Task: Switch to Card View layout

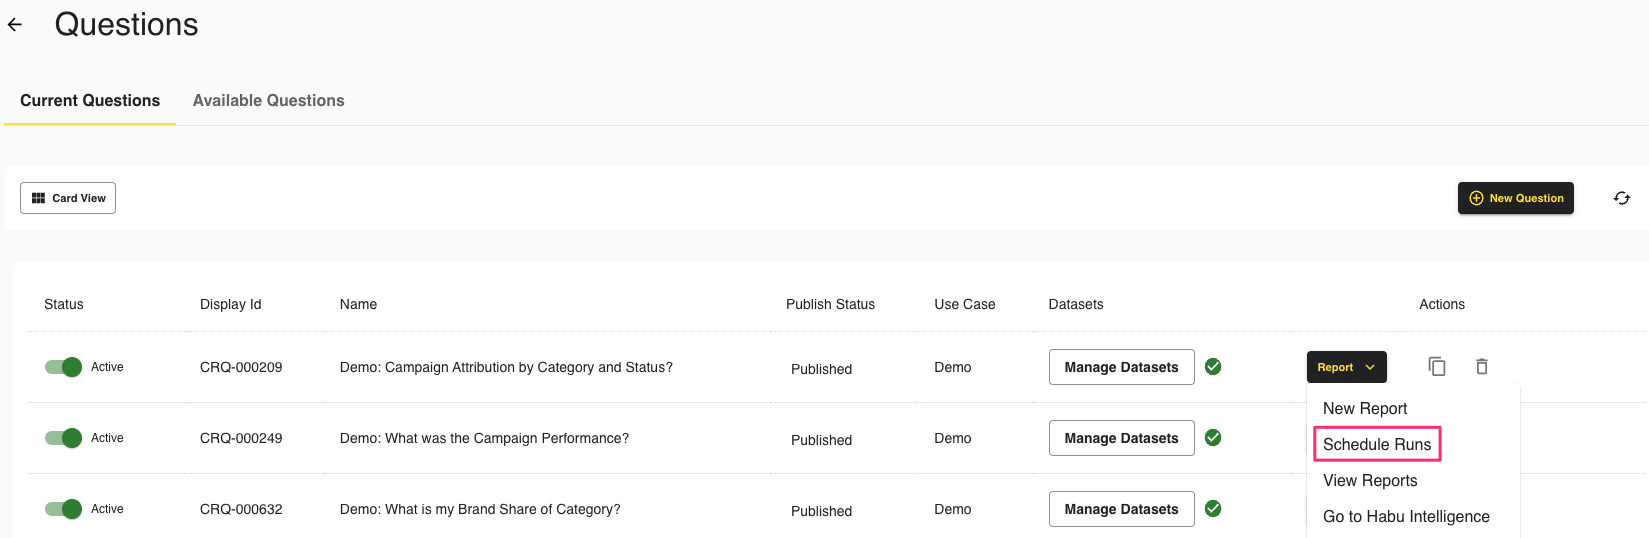Action: coord(68,198)
